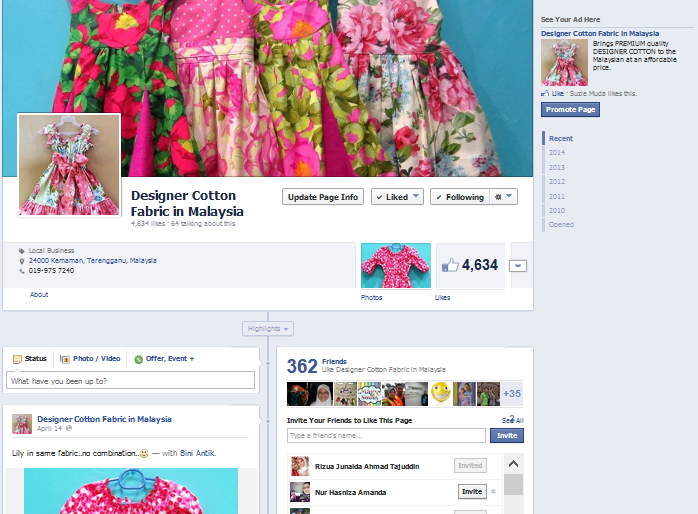Click the Promote Page button
Screen dimensions: 698x514
tap(570, 109)
